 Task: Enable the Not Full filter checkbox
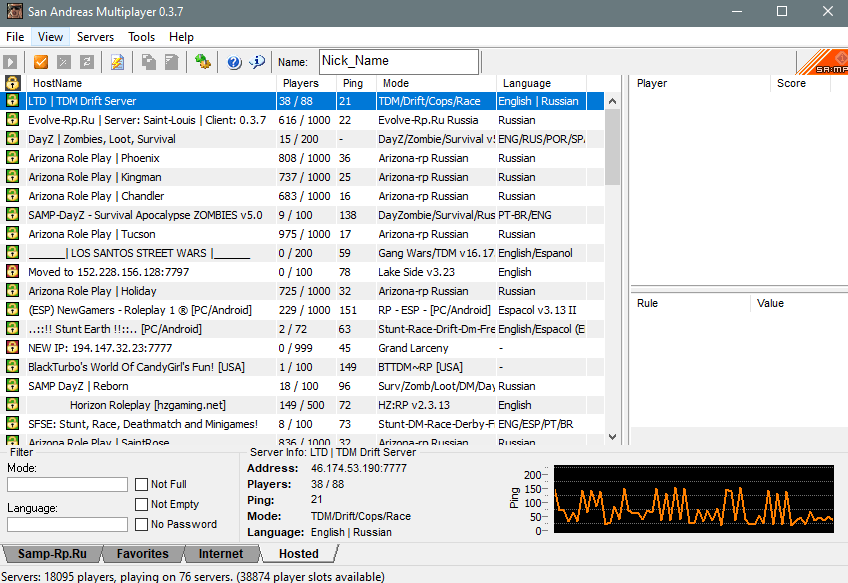click(x=141, y=484)
